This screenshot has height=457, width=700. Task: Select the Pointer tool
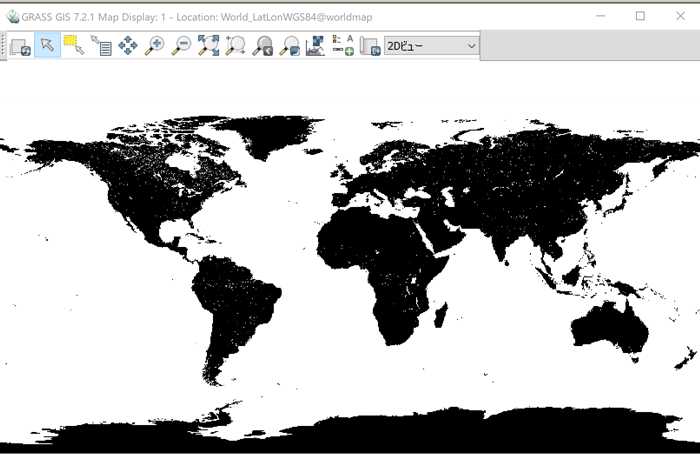(x=47, y=46)
